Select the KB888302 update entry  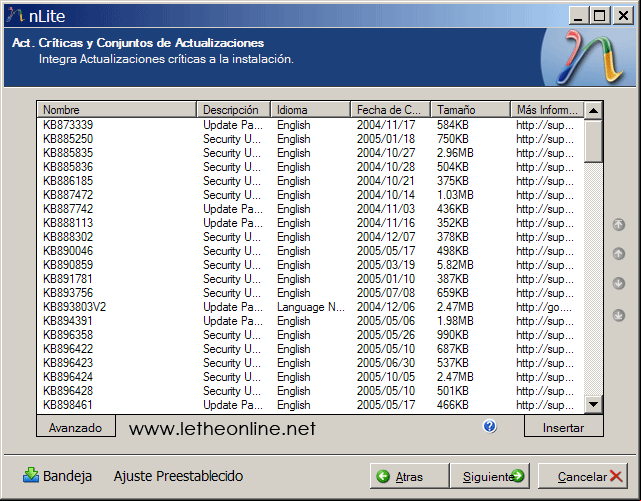click(x=311, y=237)
